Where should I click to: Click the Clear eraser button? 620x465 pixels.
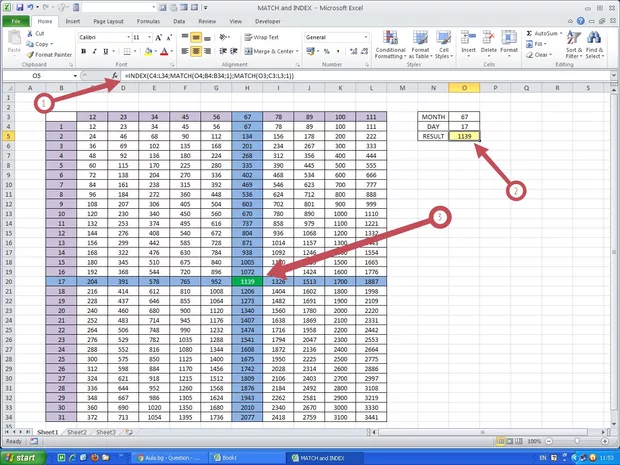coord(537,55)
